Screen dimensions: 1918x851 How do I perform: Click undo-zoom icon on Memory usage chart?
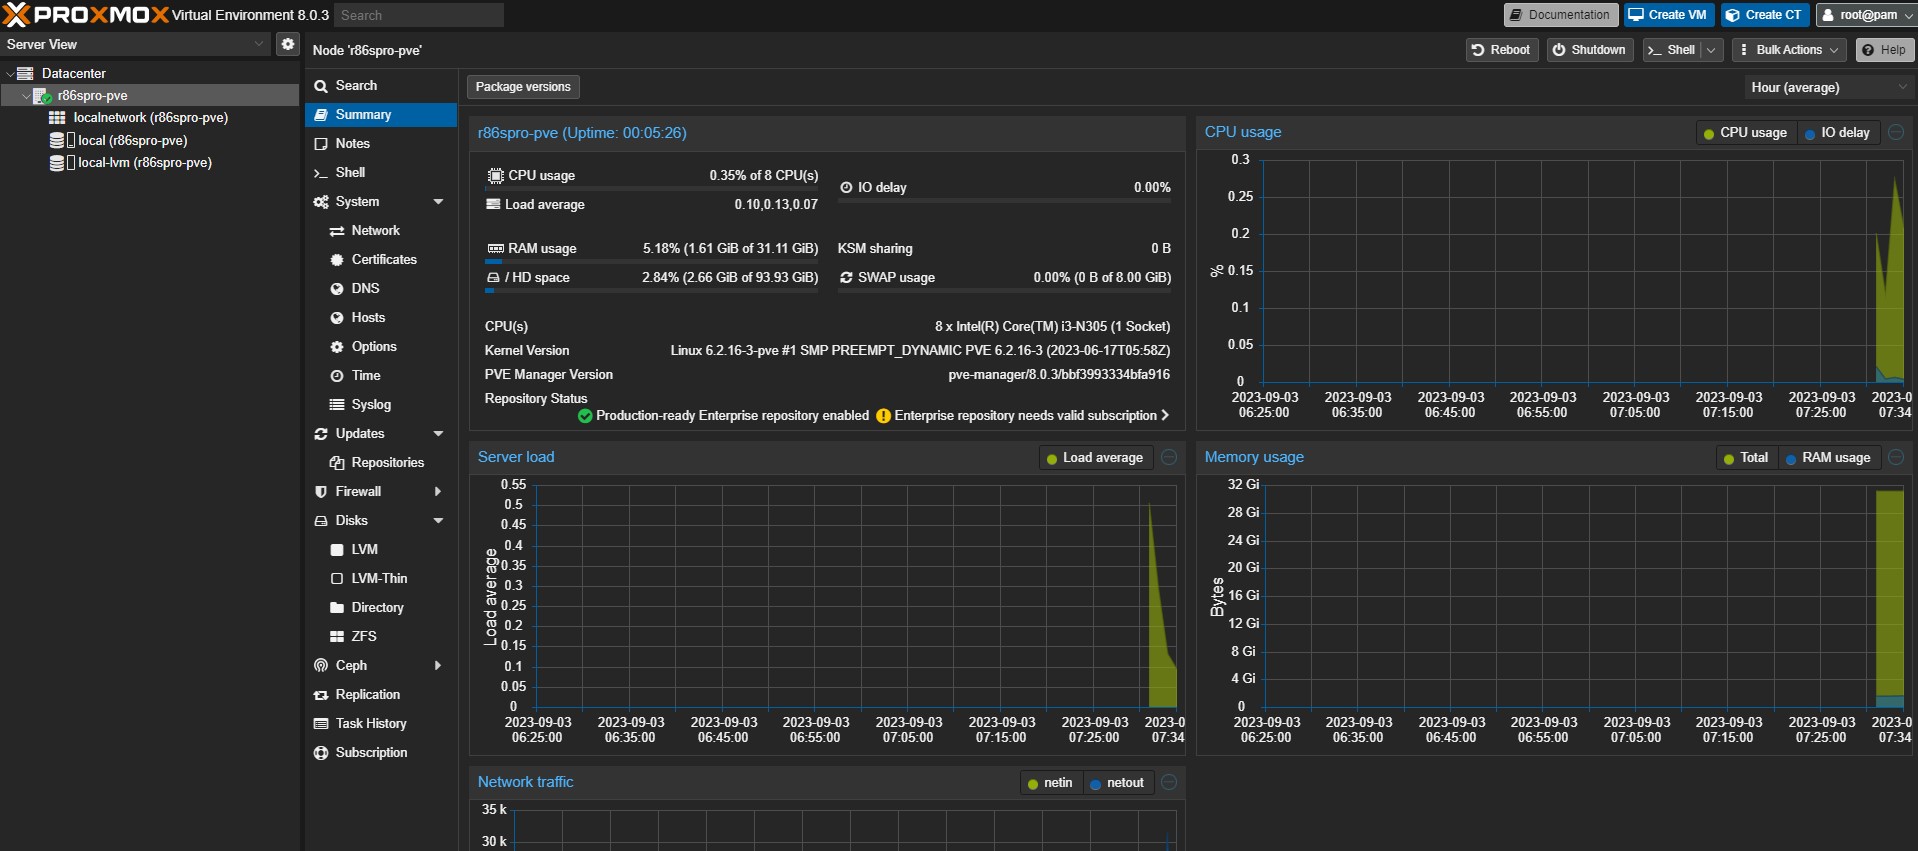[x=1896, y=457]
